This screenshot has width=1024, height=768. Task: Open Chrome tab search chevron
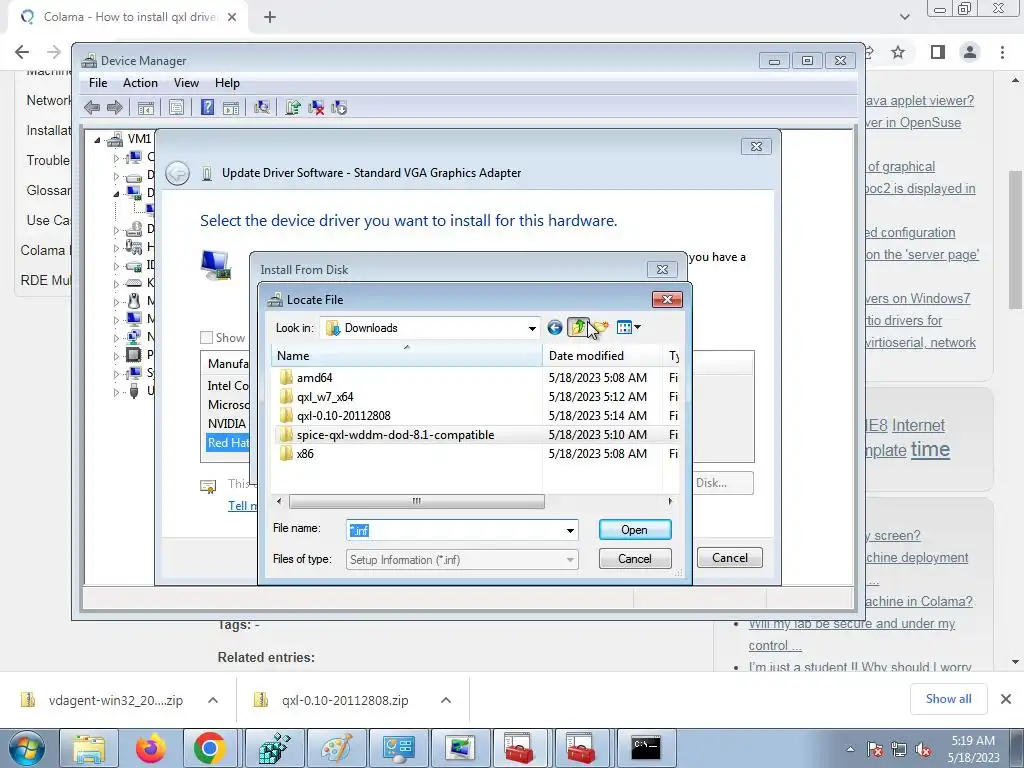pos(904,17)
